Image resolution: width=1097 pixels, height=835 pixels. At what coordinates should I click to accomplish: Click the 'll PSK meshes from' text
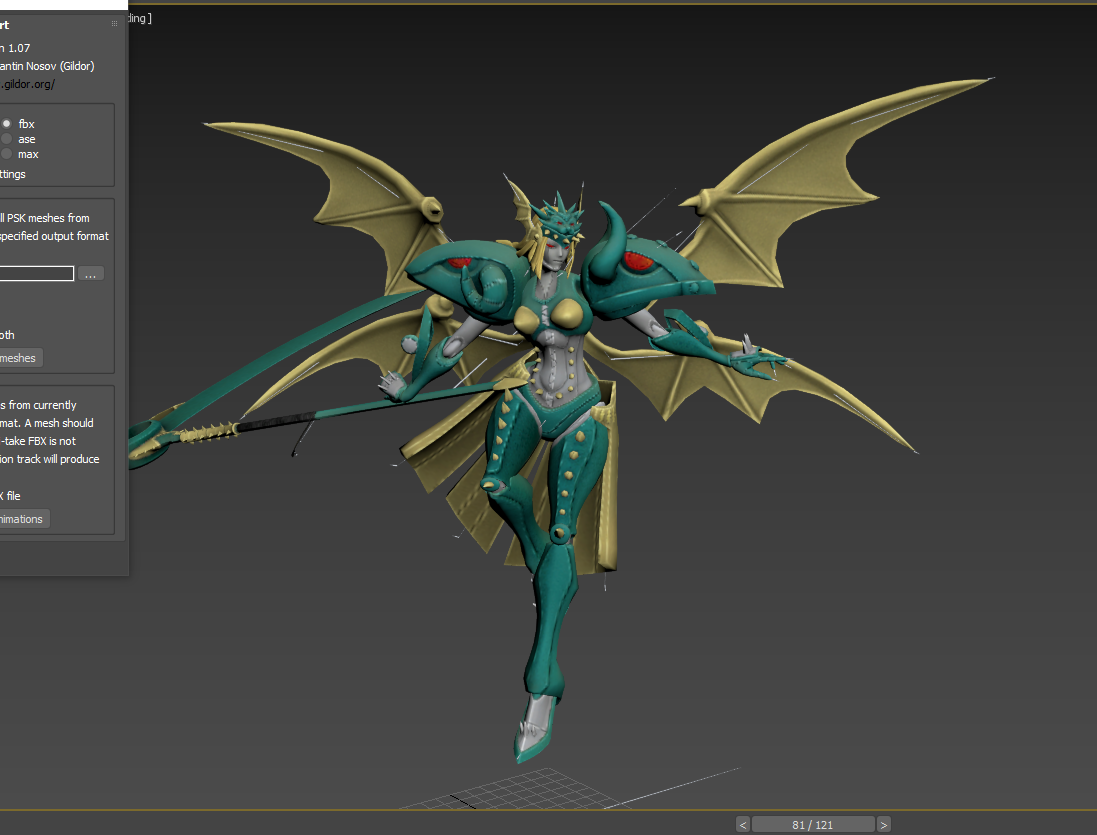click(45, 218)
